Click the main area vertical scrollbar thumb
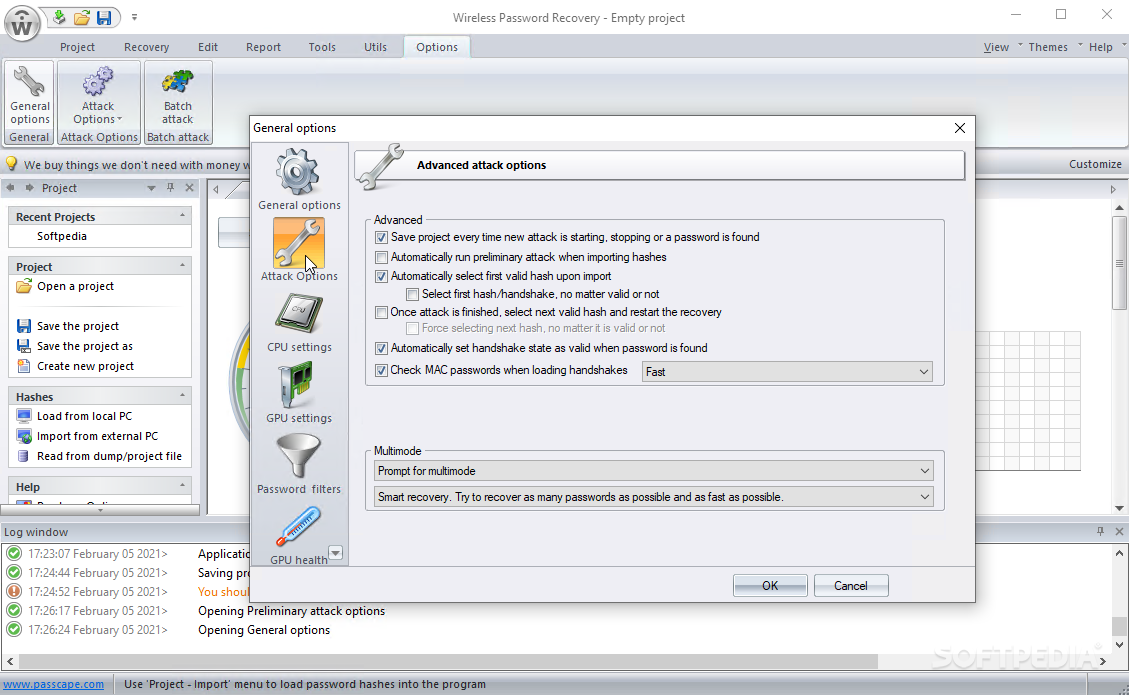The height and width of the screenshot is (695, 1129). [1119, 263]
